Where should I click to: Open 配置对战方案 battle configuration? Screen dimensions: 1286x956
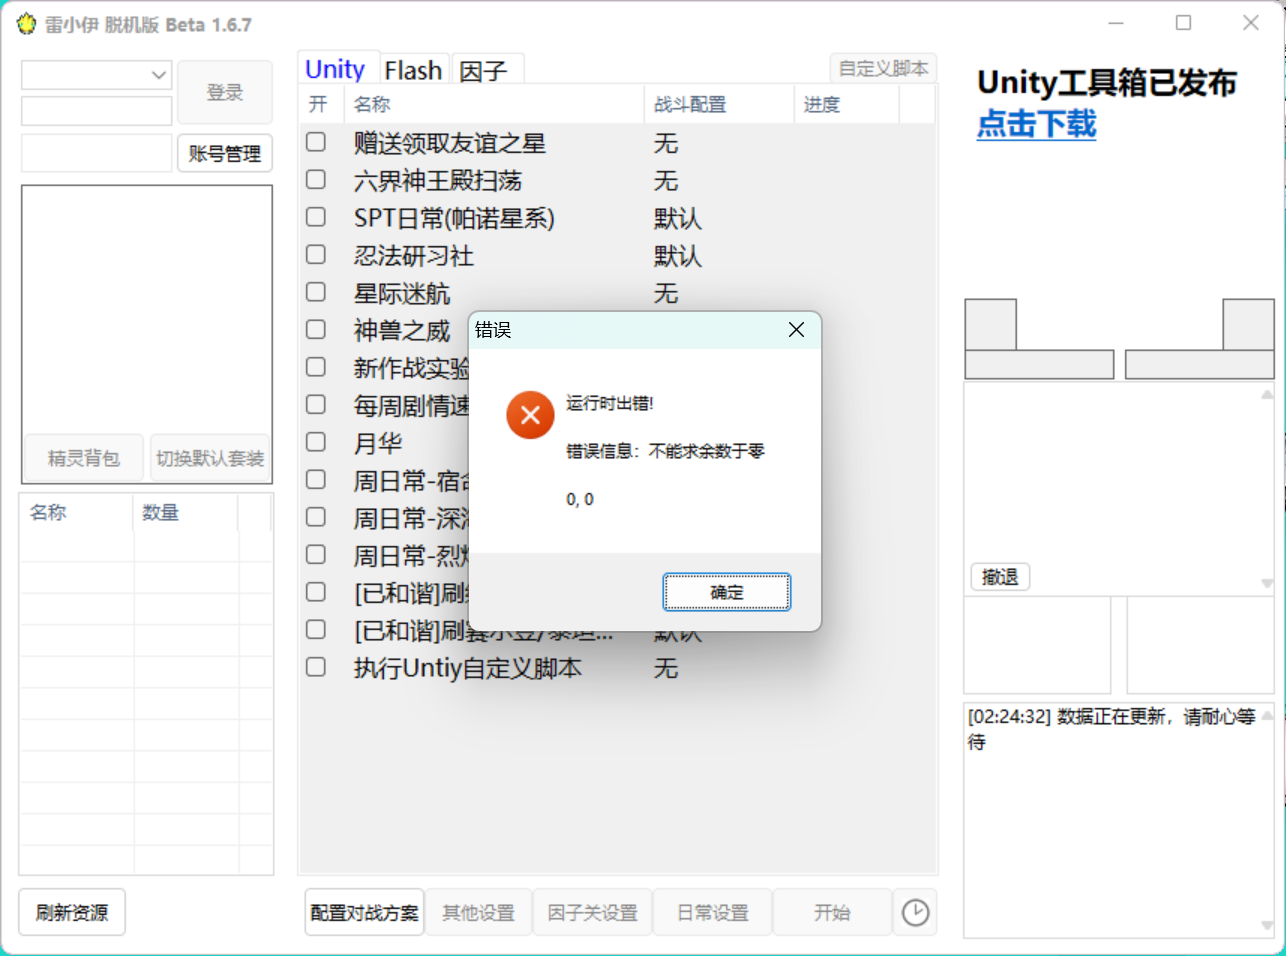click(364, 911)
